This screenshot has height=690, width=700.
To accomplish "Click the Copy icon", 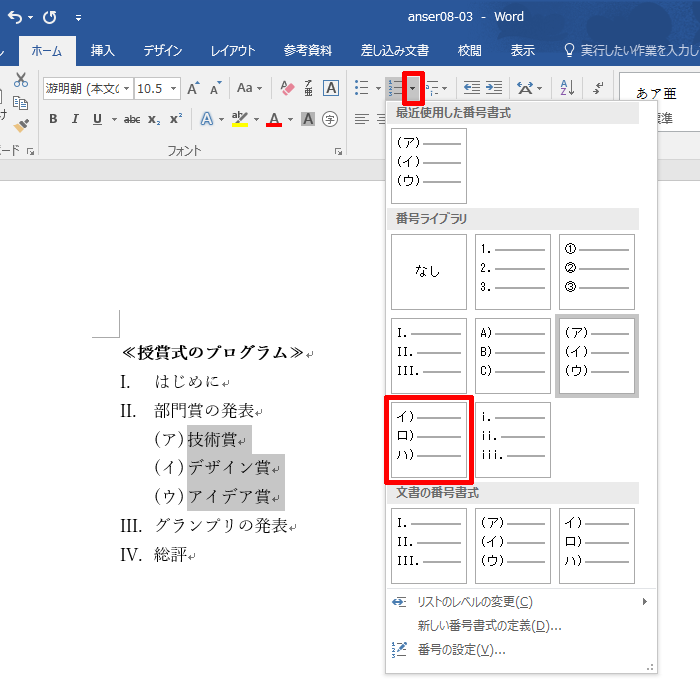I will [20, 103].
